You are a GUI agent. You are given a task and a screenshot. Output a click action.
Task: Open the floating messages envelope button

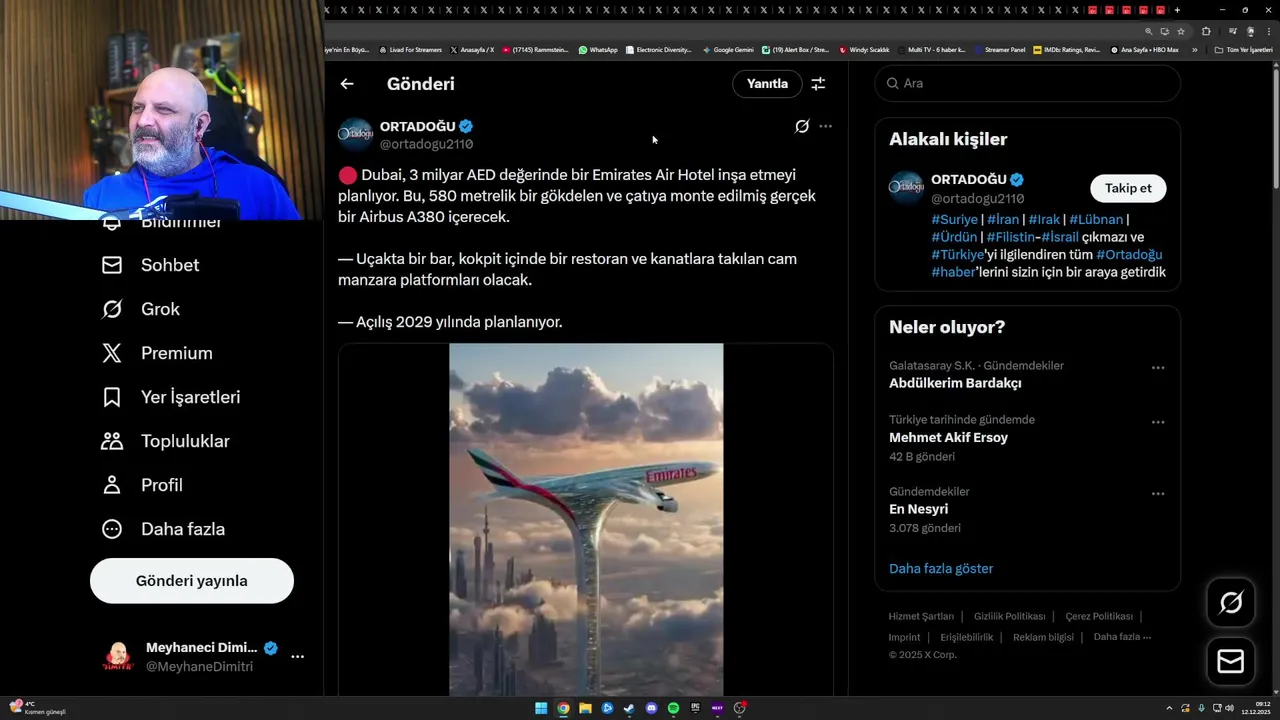(x=1231, y=662)
